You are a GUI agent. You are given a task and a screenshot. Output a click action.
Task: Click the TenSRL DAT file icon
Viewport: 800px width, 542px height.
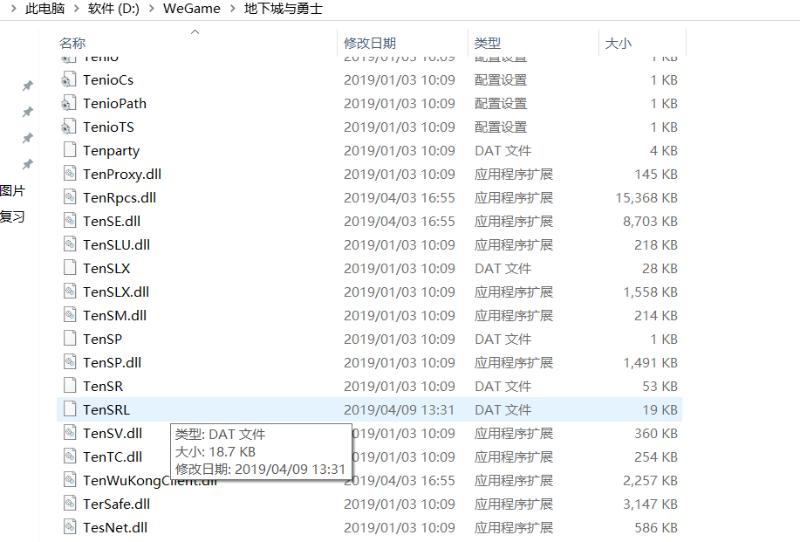(x=69, y=409)
